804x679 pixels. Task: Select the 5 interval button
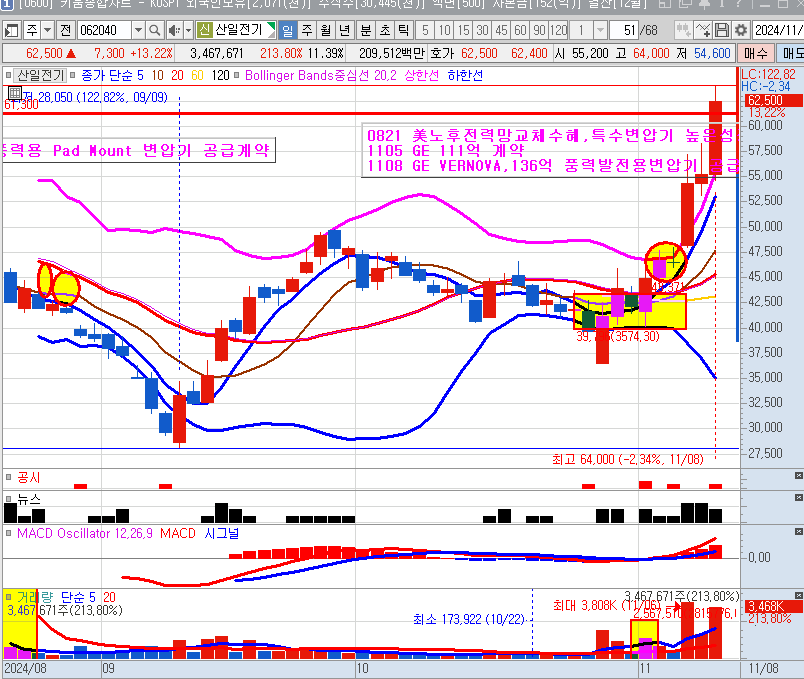(425, 30)
